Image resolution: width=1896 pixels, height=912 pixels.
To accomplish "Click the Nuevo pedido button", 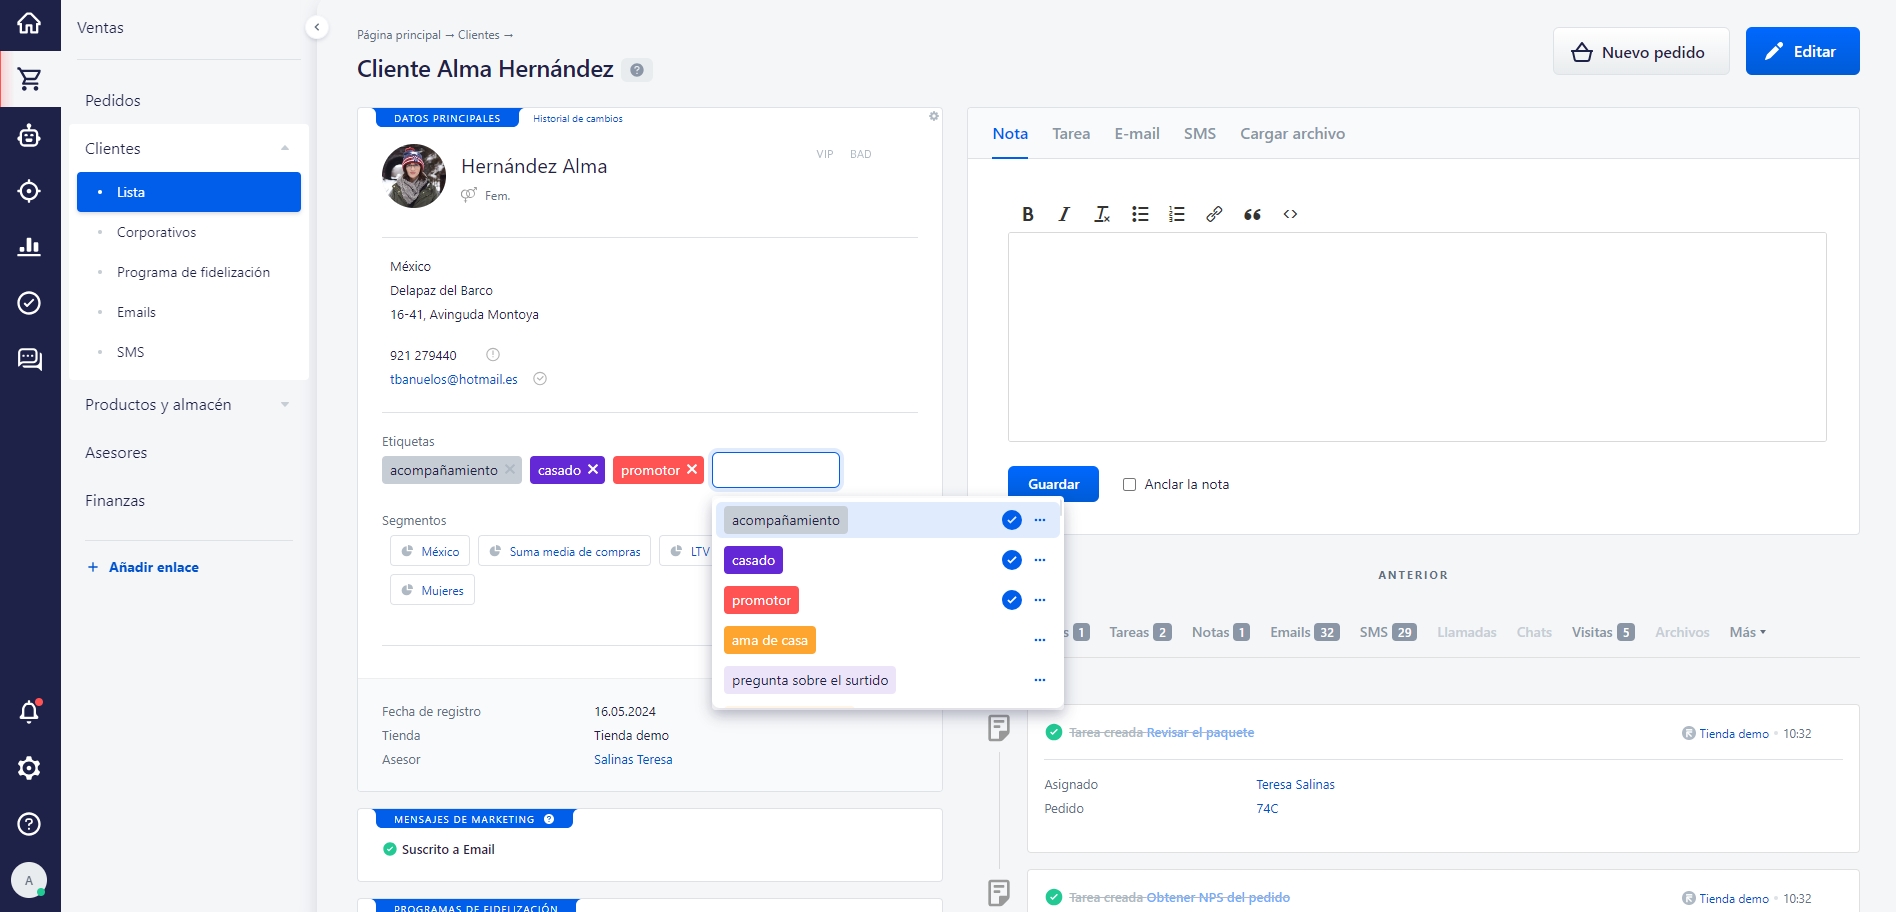I will click(1641, 52).
